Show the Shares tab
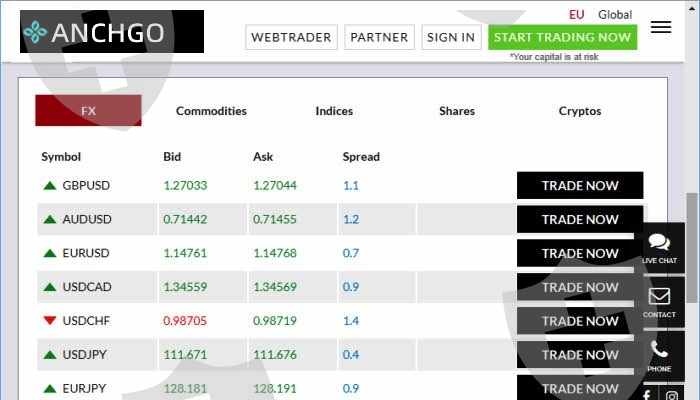700x400 pixels. click(457, 111)
